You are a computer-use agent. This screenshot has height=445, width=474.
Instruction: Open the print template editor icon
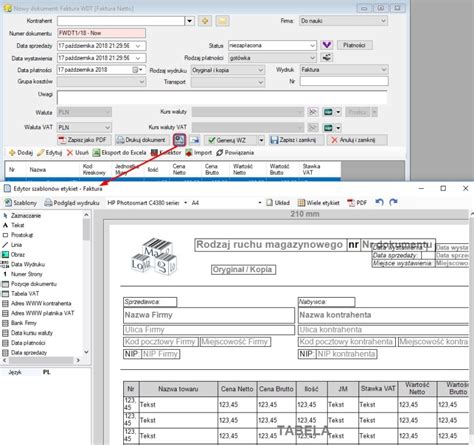tap(180, 140)
